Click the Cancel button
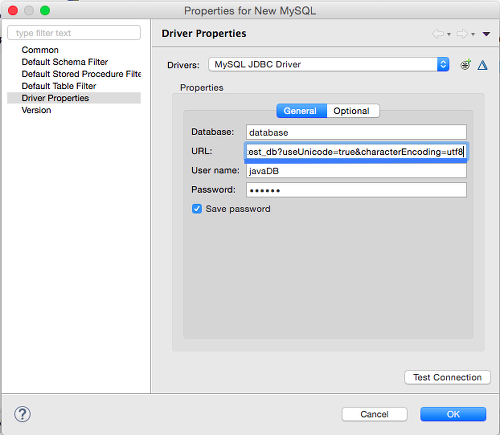The image size is (500, 435). pyautogui.click(x=374, y=414)
